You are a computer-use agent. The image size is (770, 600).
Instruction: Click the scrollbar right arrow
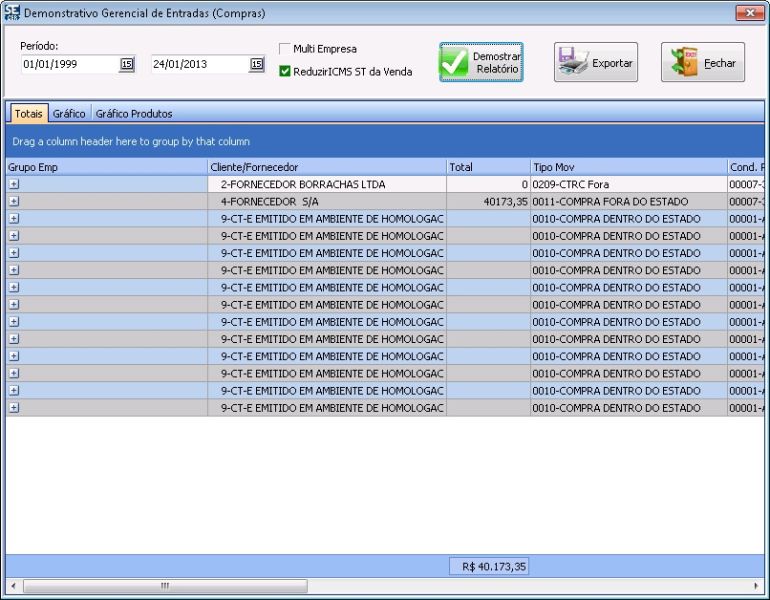point(756,585)
